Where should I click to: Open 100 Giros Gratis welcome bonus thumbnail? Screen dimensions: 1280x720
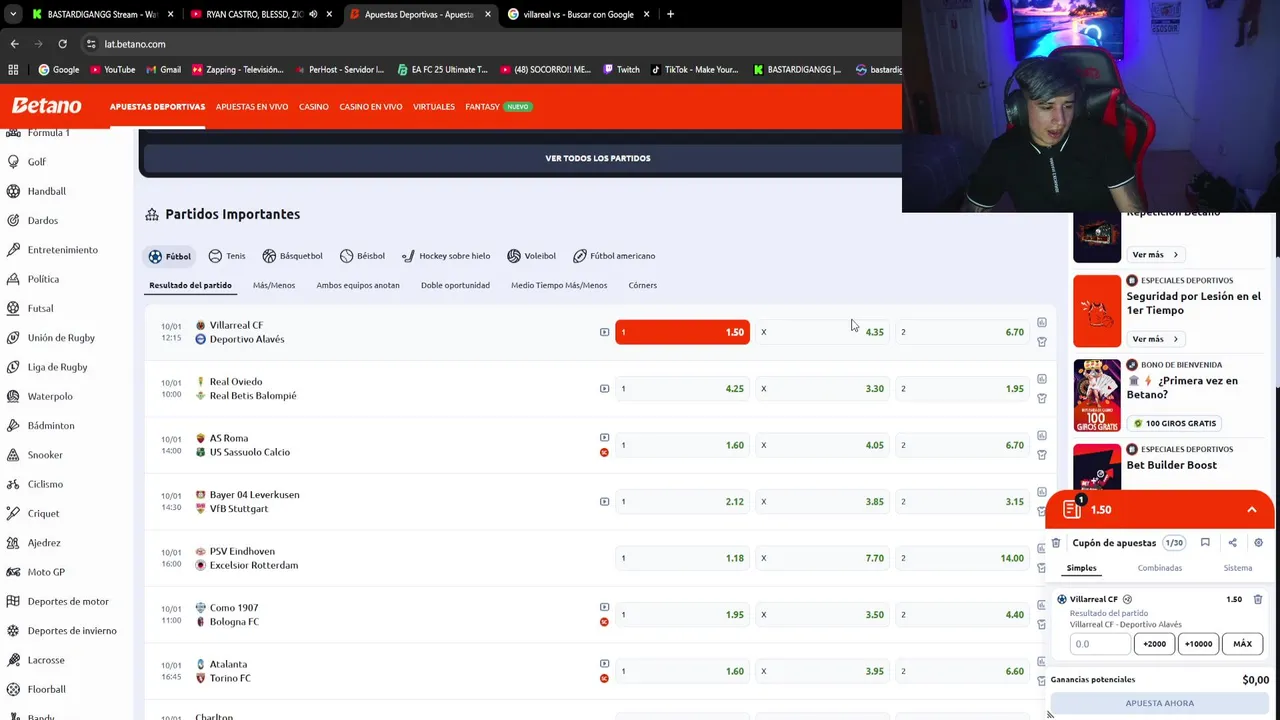1097,396
